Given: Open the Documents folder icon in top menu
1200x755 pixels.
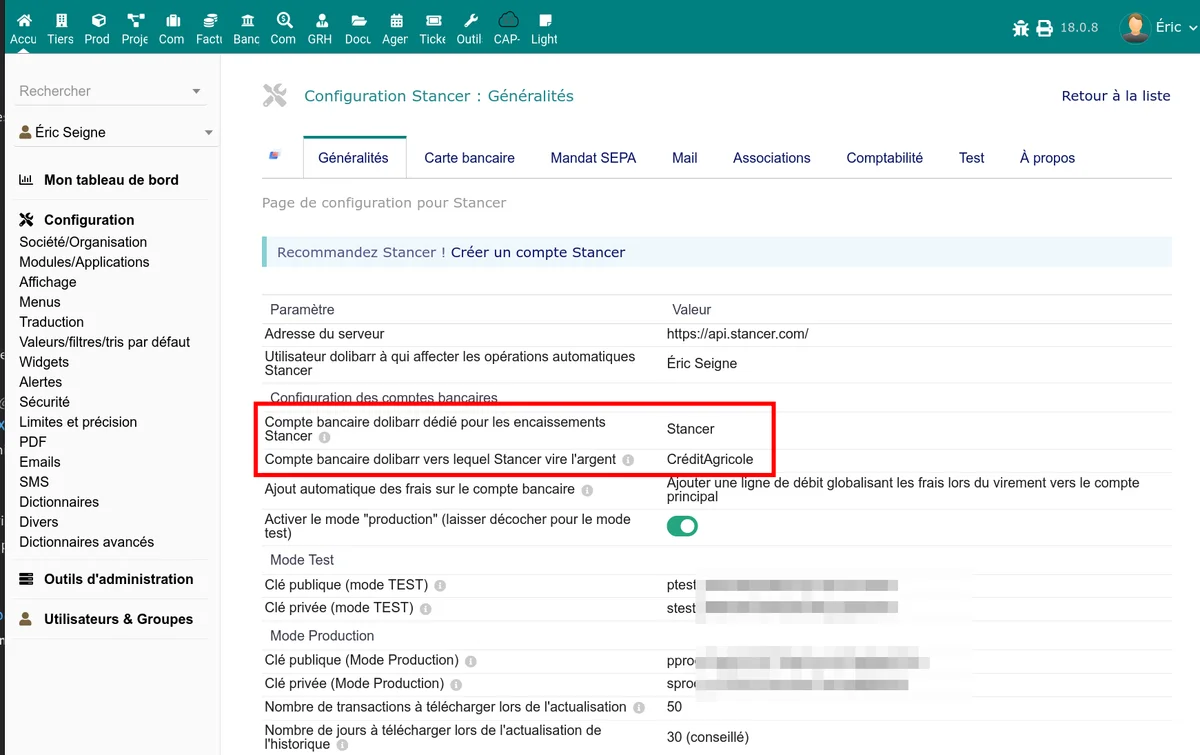Looking at the screenshot, I should (x=359, y=20).
